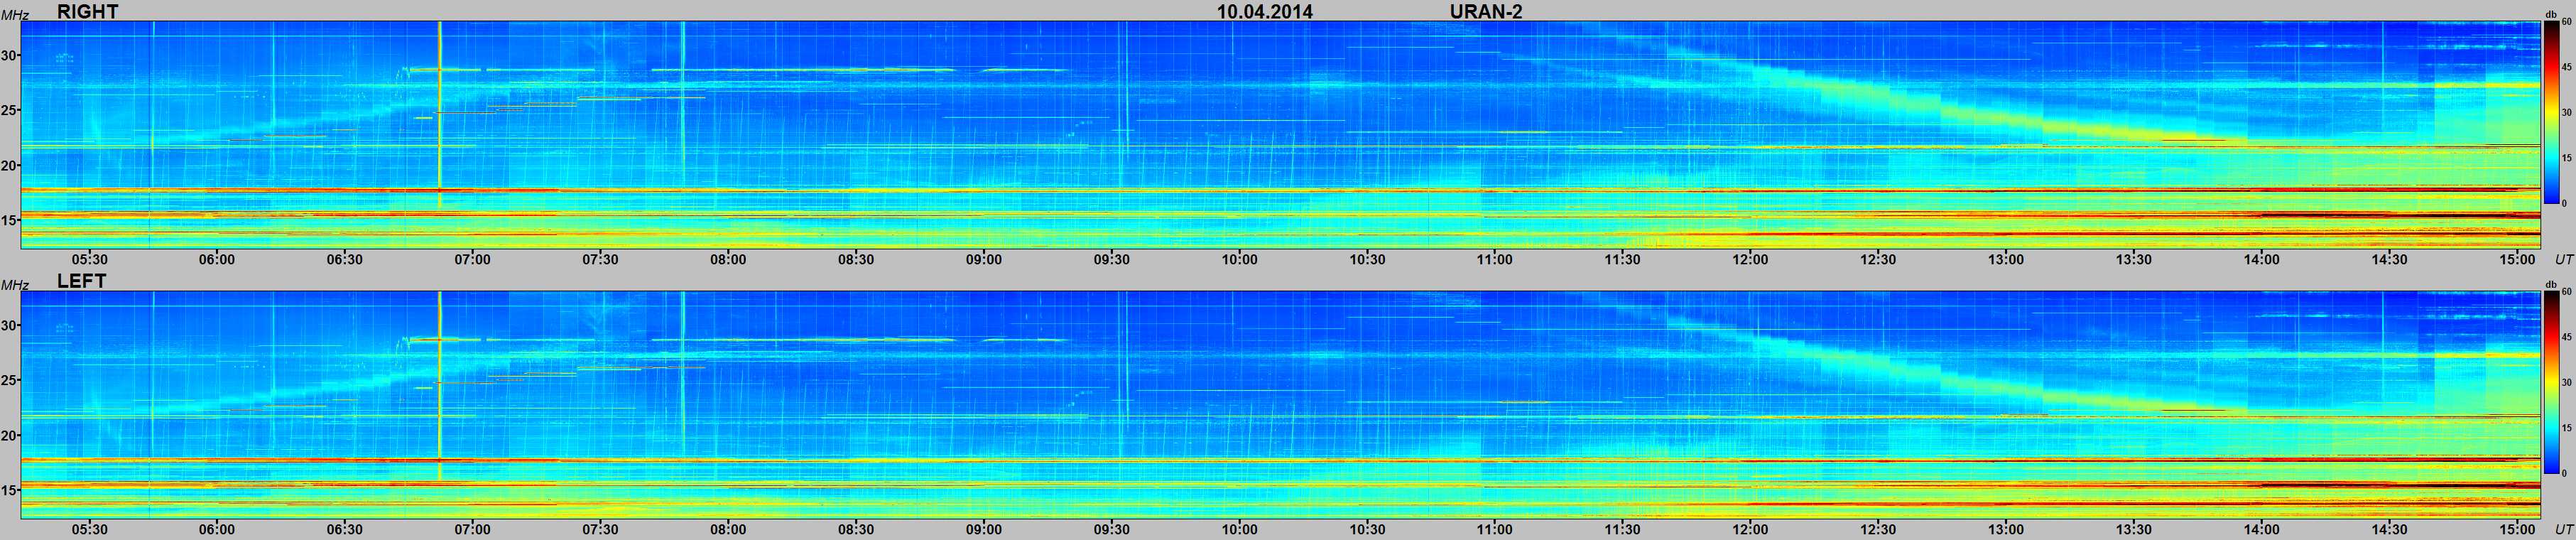Click the 15 MHz tick in LEFT panel
2576x540 pixels.
(x=9, y=490)
